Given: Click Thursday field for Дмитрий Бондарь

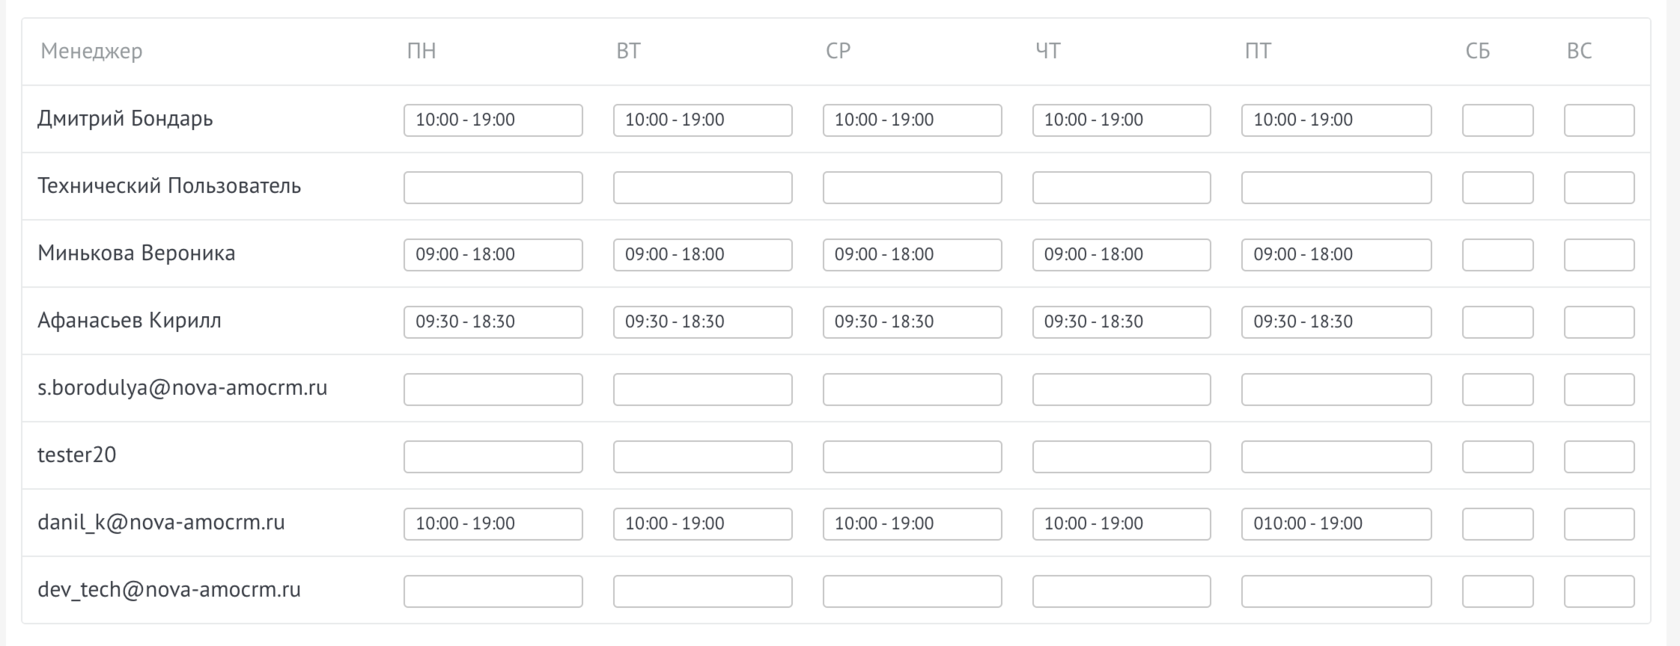Looking at the screenshot, I should click(x=1121, y=120).
